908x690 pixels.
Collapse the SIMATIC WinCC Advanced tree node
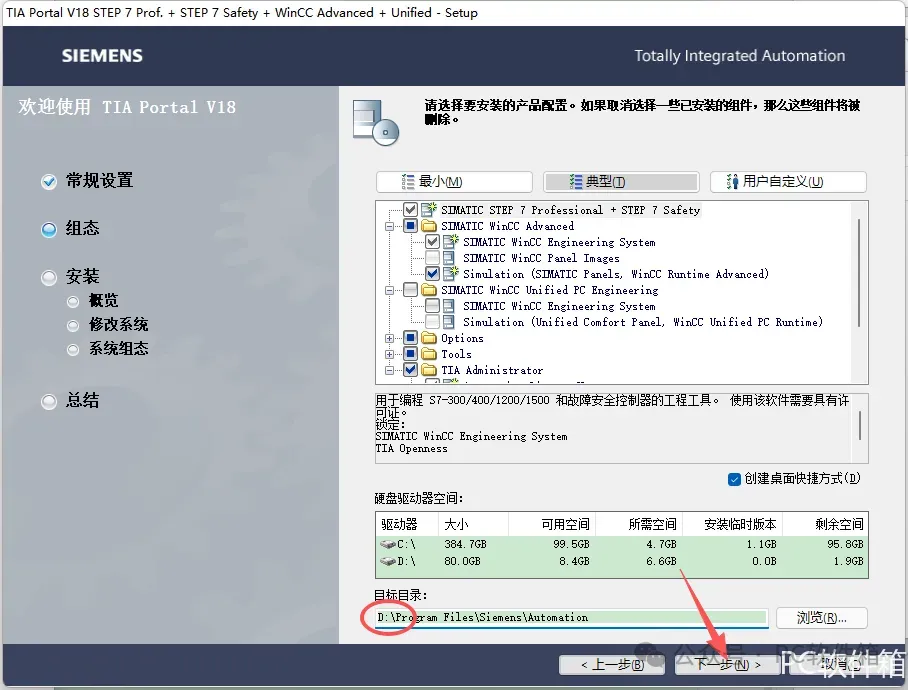coord(390,226)
